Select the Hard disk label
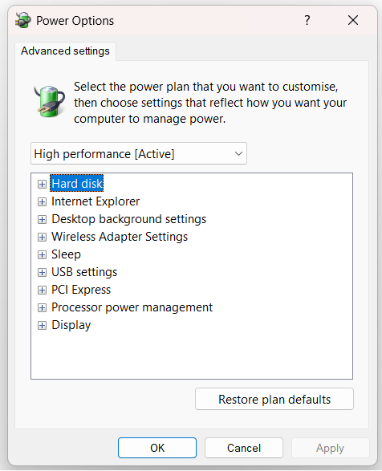382x471 pixels. pos(77,184)
